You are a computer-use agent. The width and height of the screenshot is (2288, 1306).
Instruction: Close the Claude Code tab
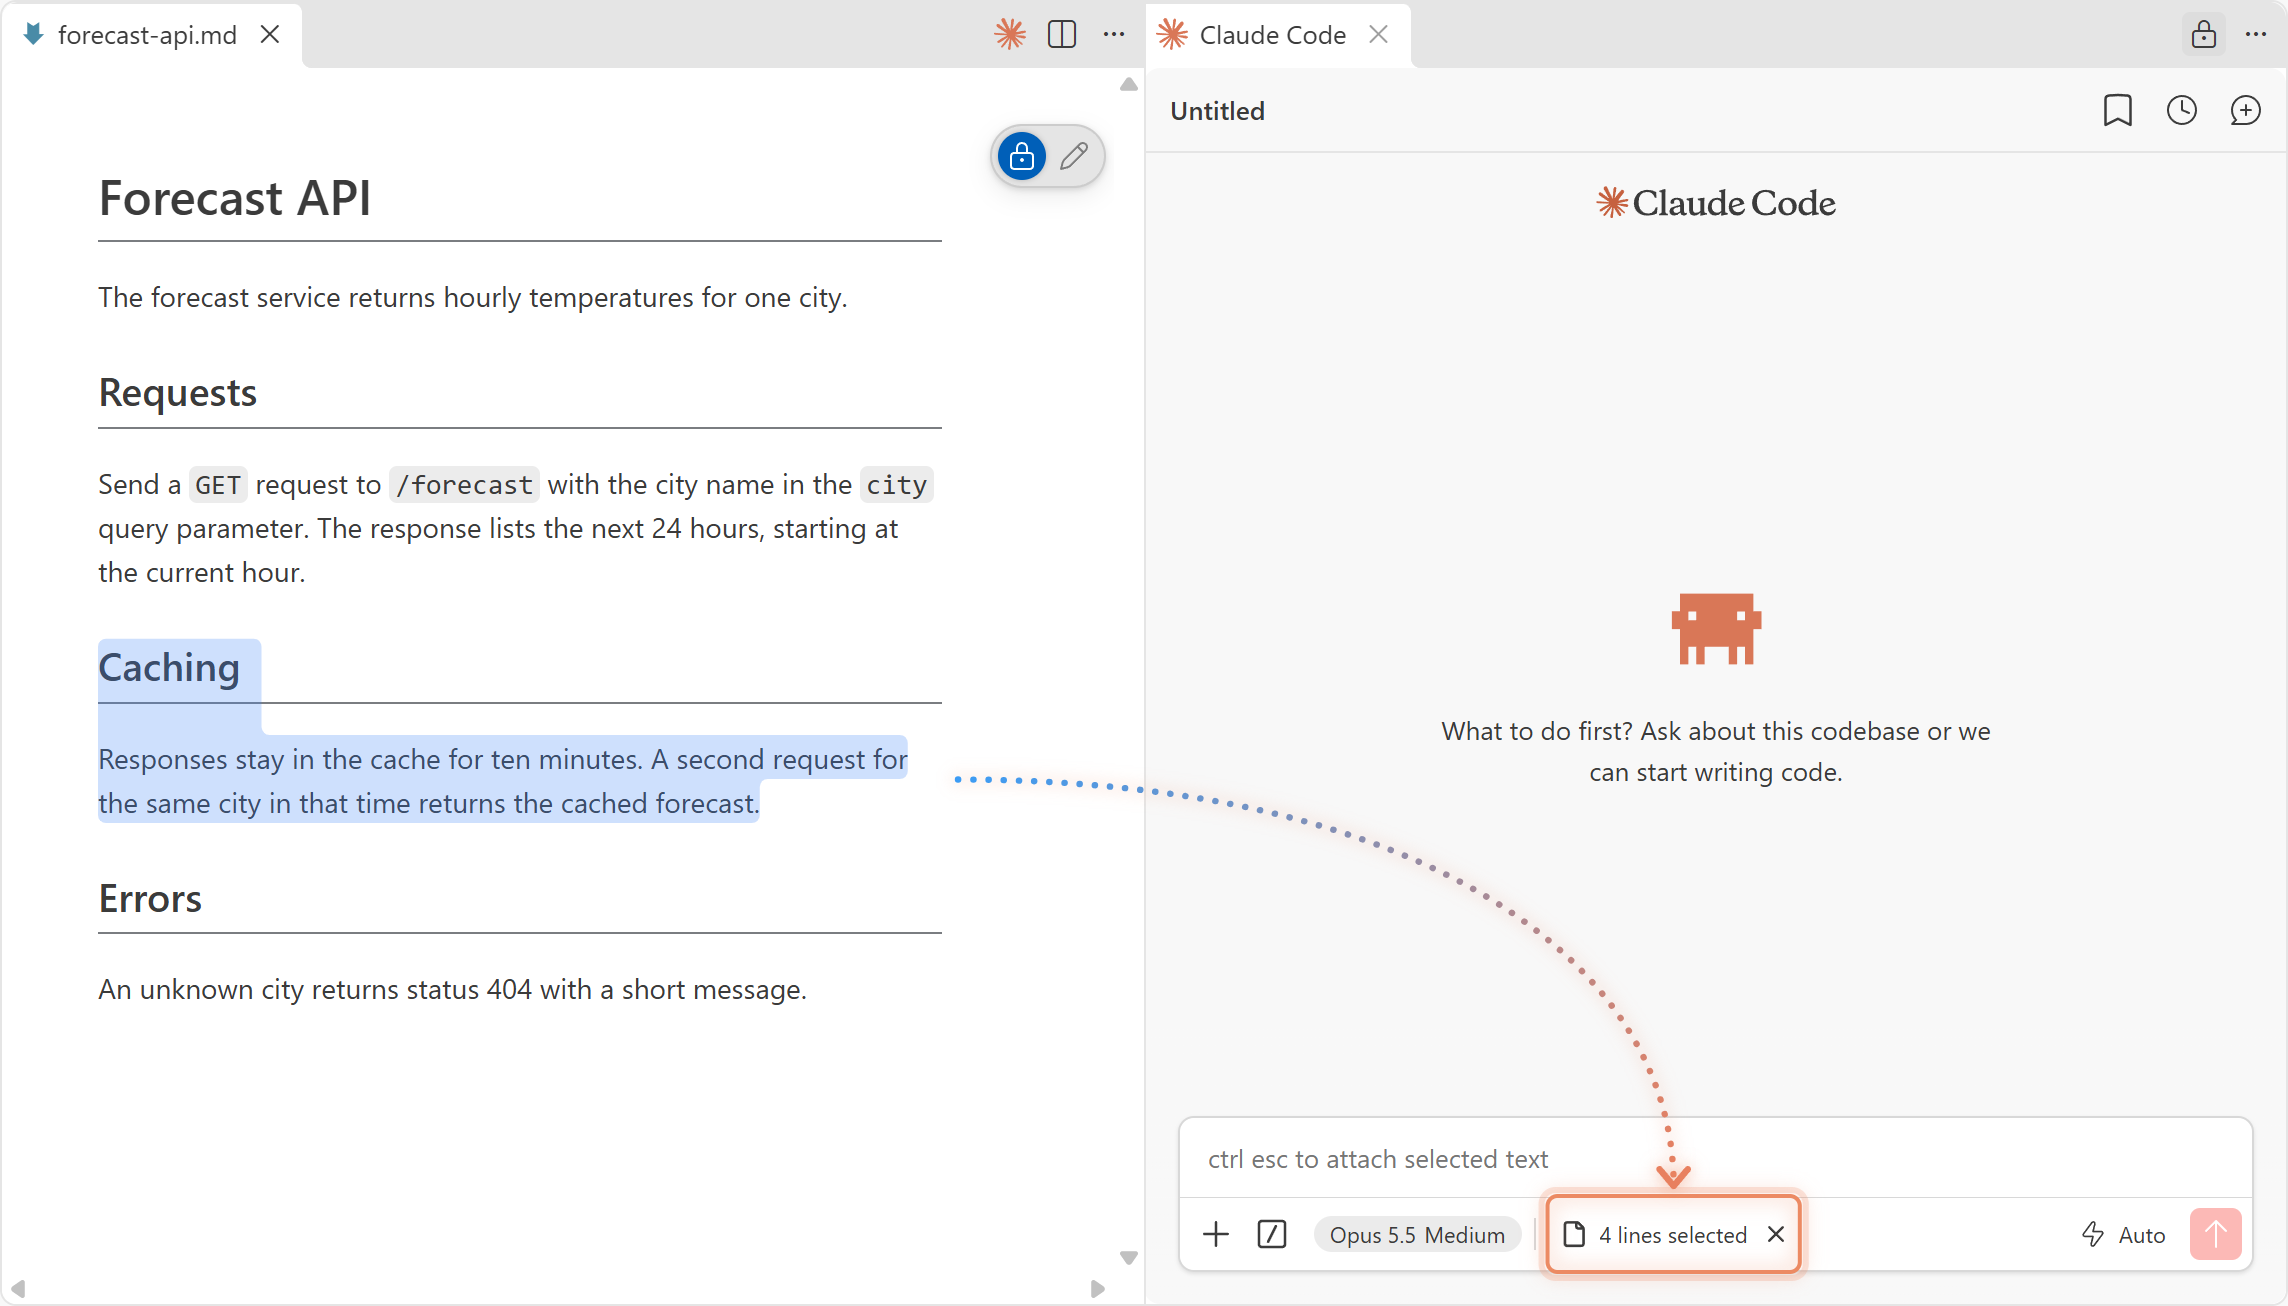[1378, 34]
